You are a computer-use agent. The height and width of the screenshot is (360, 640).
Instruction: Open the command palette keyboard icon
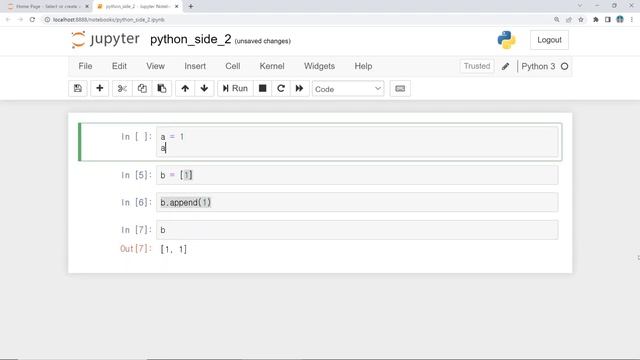400,89
